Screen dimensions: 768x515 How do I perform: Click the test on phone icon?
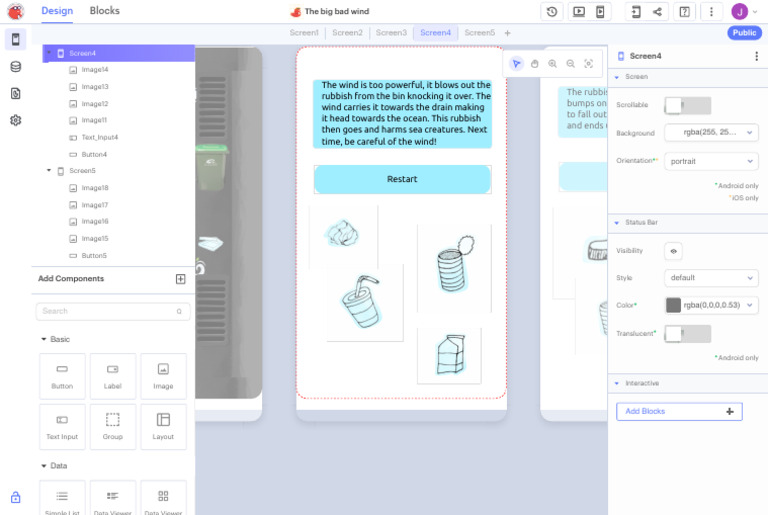click(x=600, y=12)
